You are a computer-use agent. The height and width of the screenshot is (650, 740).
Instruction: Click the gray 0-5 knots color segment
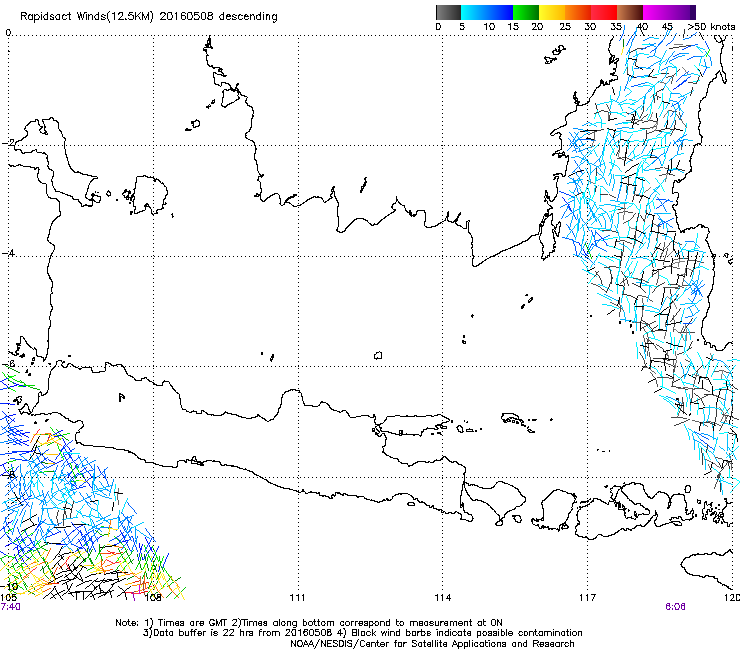pos(448,12)
